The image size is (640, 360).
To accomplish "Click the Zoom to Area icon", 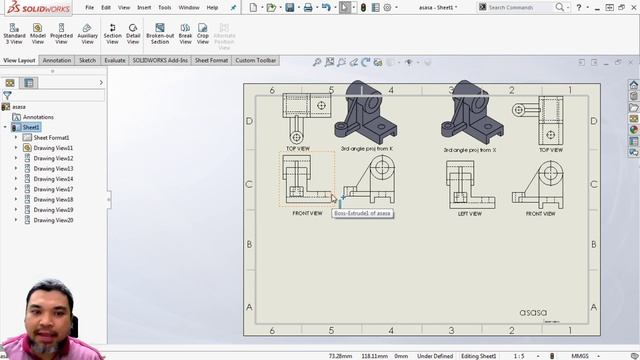I will tap(329, 62).
